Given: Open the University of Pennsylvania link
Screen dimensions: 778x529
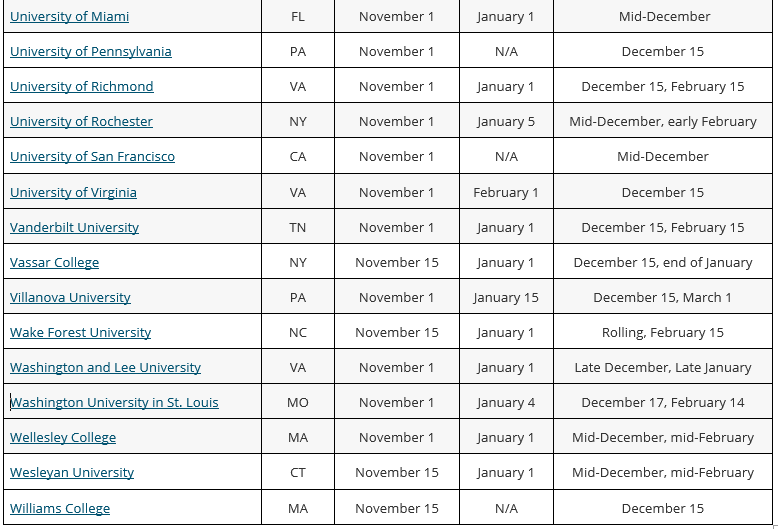Looking at the screenshot, I should pos(91,52).
